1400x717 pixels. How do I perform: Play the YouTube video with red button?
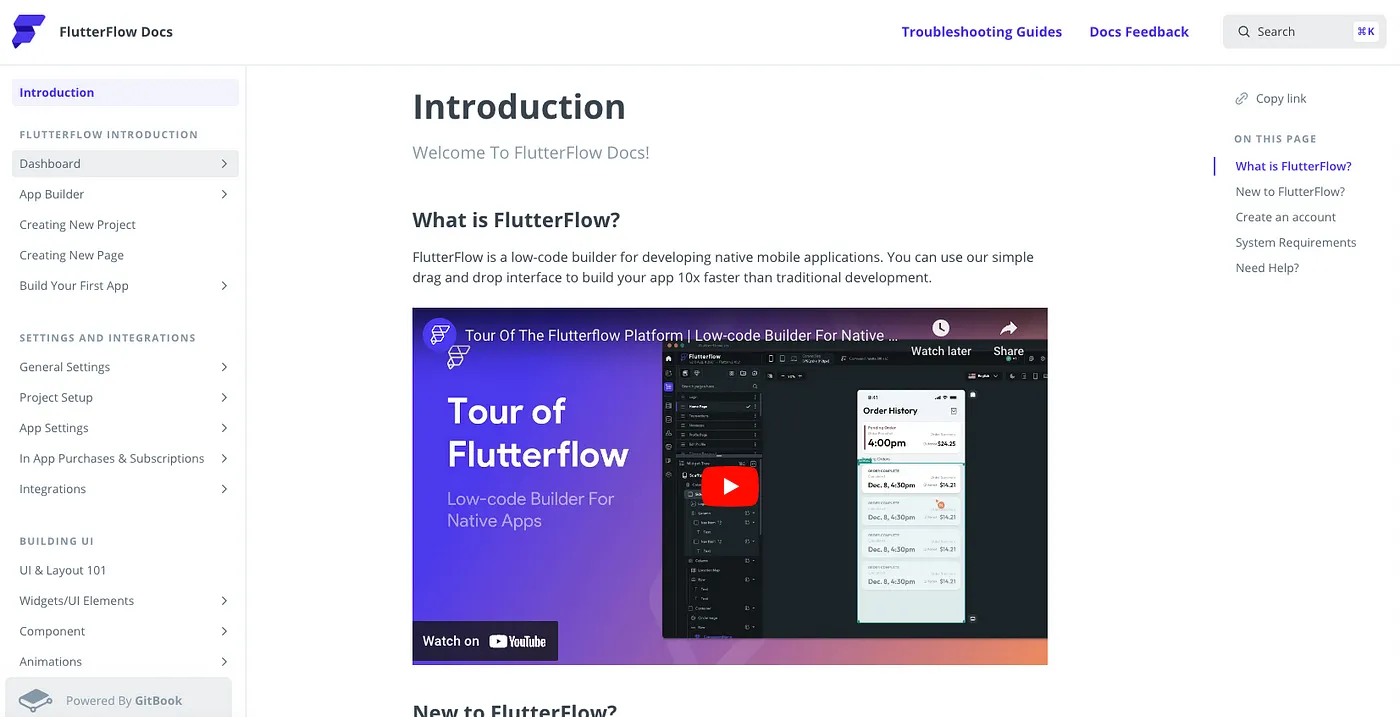pos(729,486)
